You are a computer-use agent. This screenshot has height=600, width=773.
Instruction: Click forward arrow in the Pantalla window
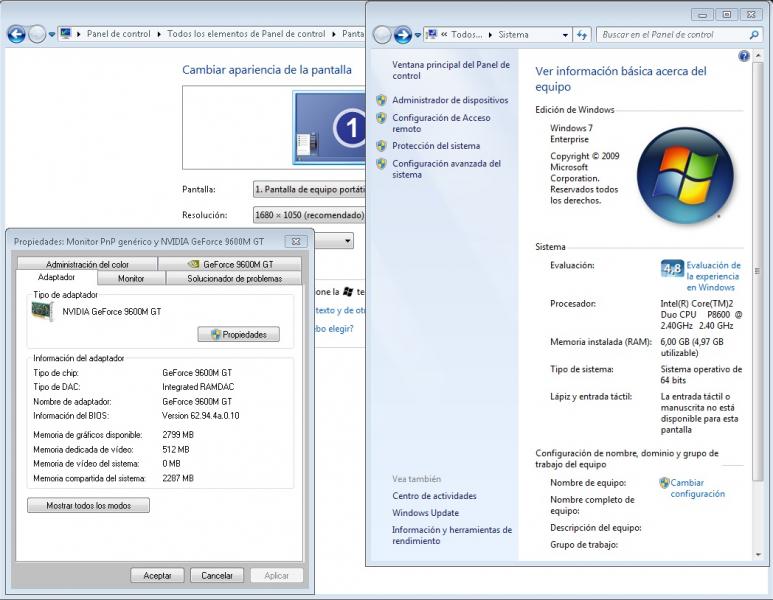(x=37, y=35)
